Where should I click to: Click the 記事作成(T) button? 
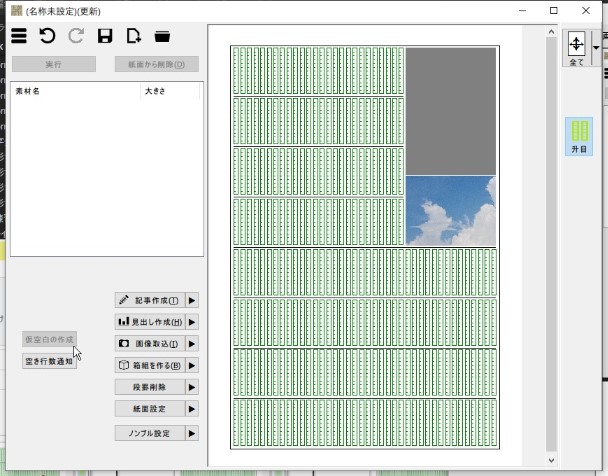[x=150, y=300]
